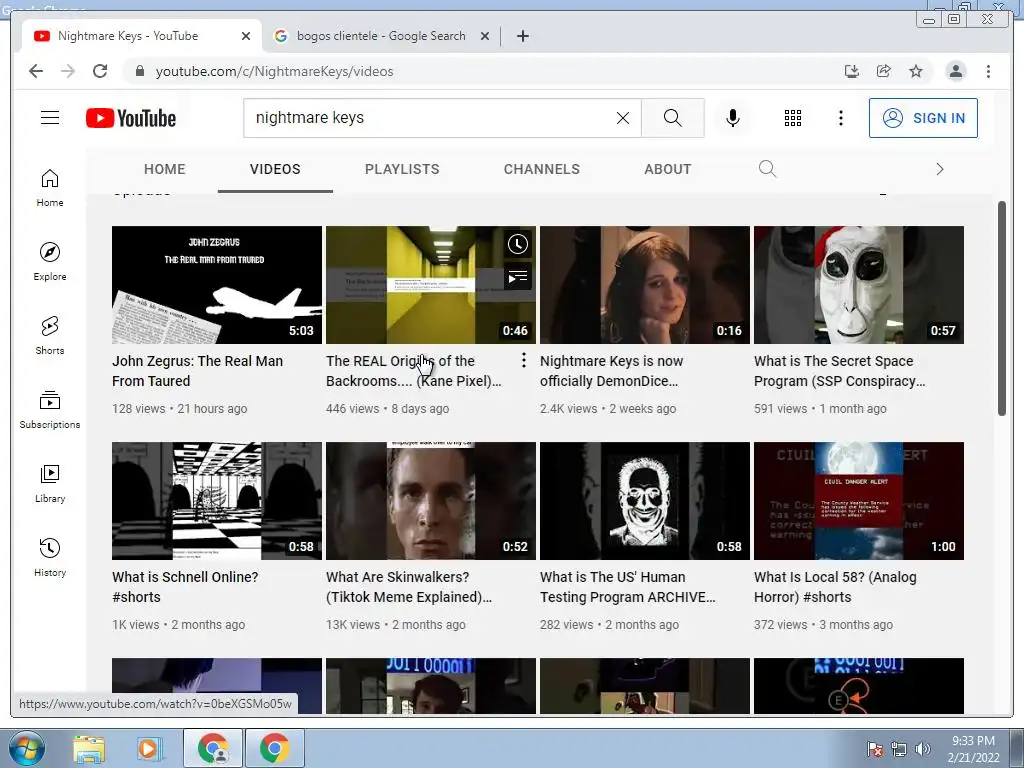Click the volume speaker tray icon
1024x768 pixels.
coord(923,749)
